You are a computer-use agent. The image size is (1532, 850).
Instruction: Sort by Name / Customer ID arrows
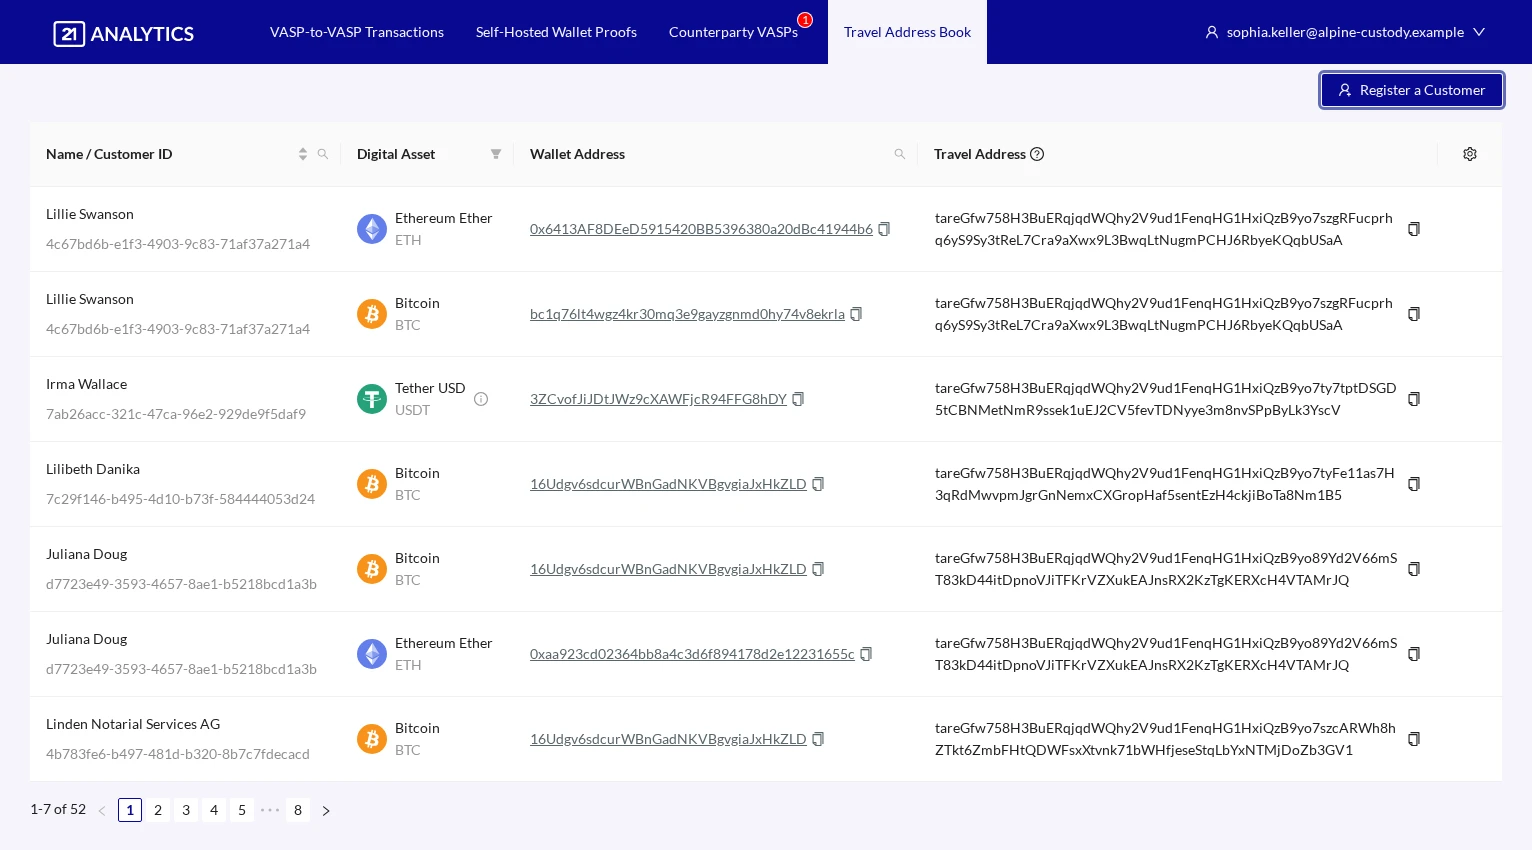302,154
